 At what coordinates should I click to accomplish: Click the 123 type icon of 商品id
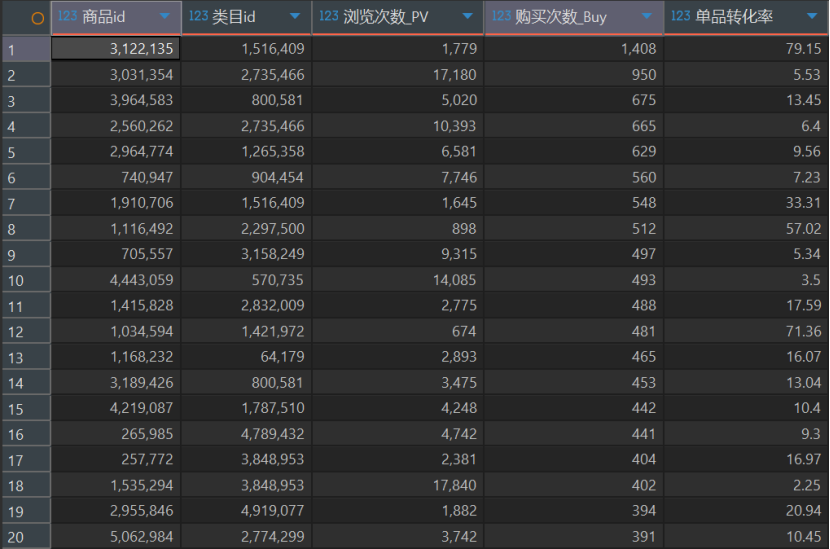tap(67, 16)
